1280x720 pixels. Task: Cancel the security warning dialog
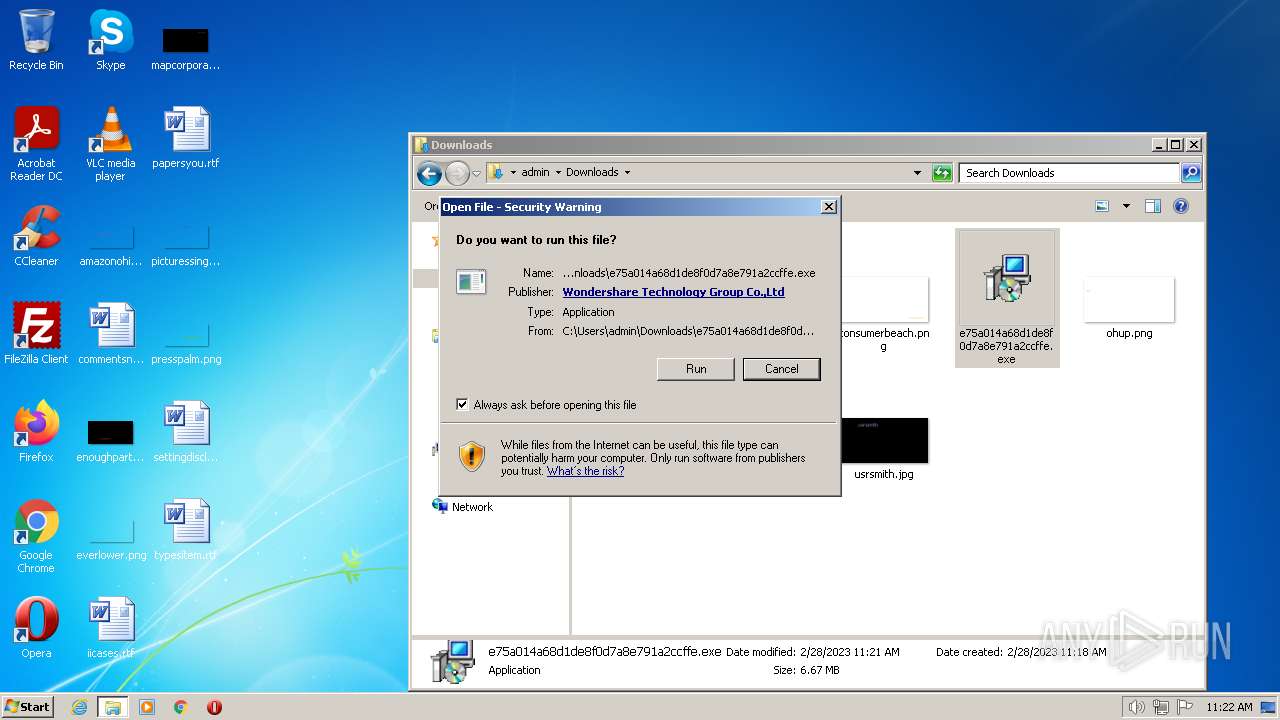point(782,369)
